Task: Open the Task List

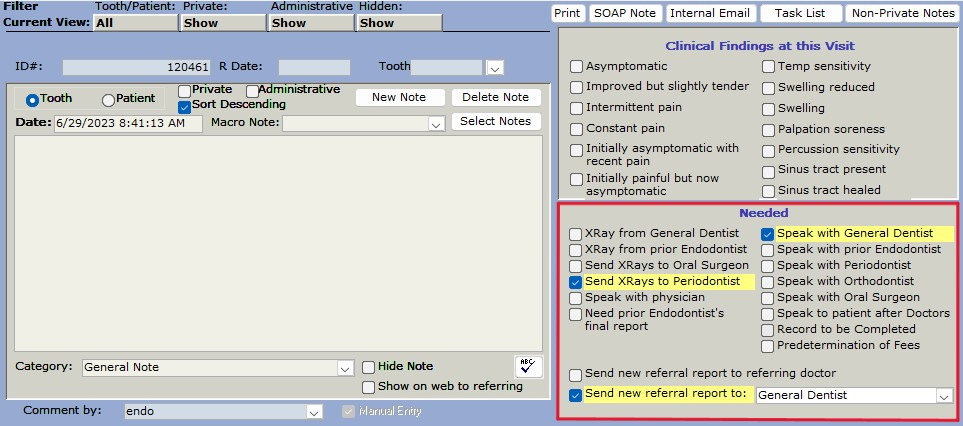Action: (800, 13)
